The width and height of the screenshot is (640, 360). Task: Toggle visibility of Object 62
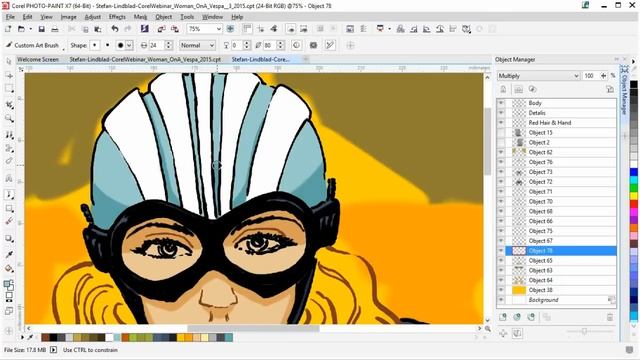(x=501, y=152)
